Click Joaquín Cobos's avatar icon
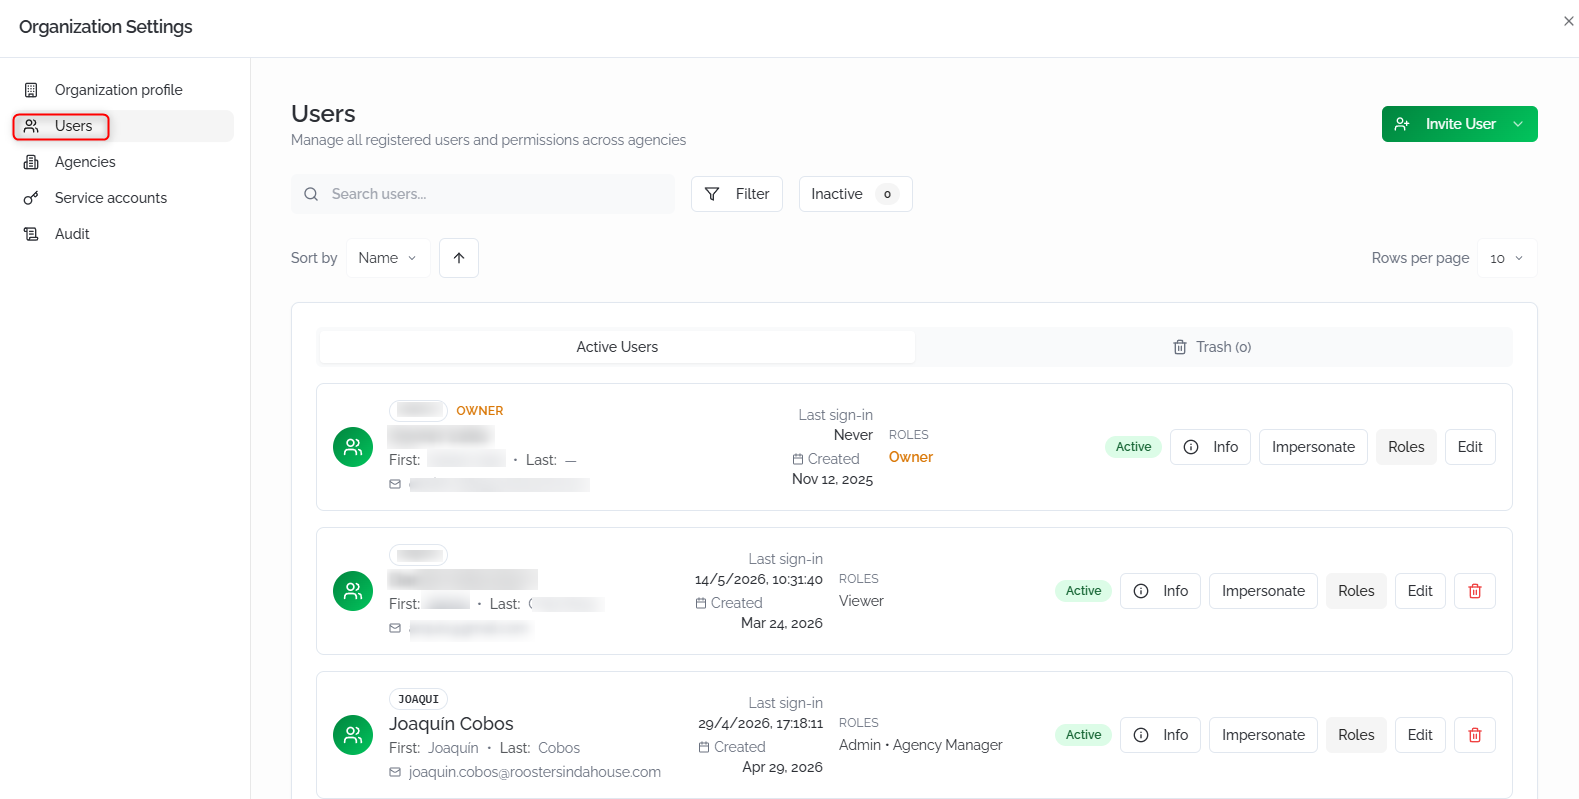 coord(353,735)
